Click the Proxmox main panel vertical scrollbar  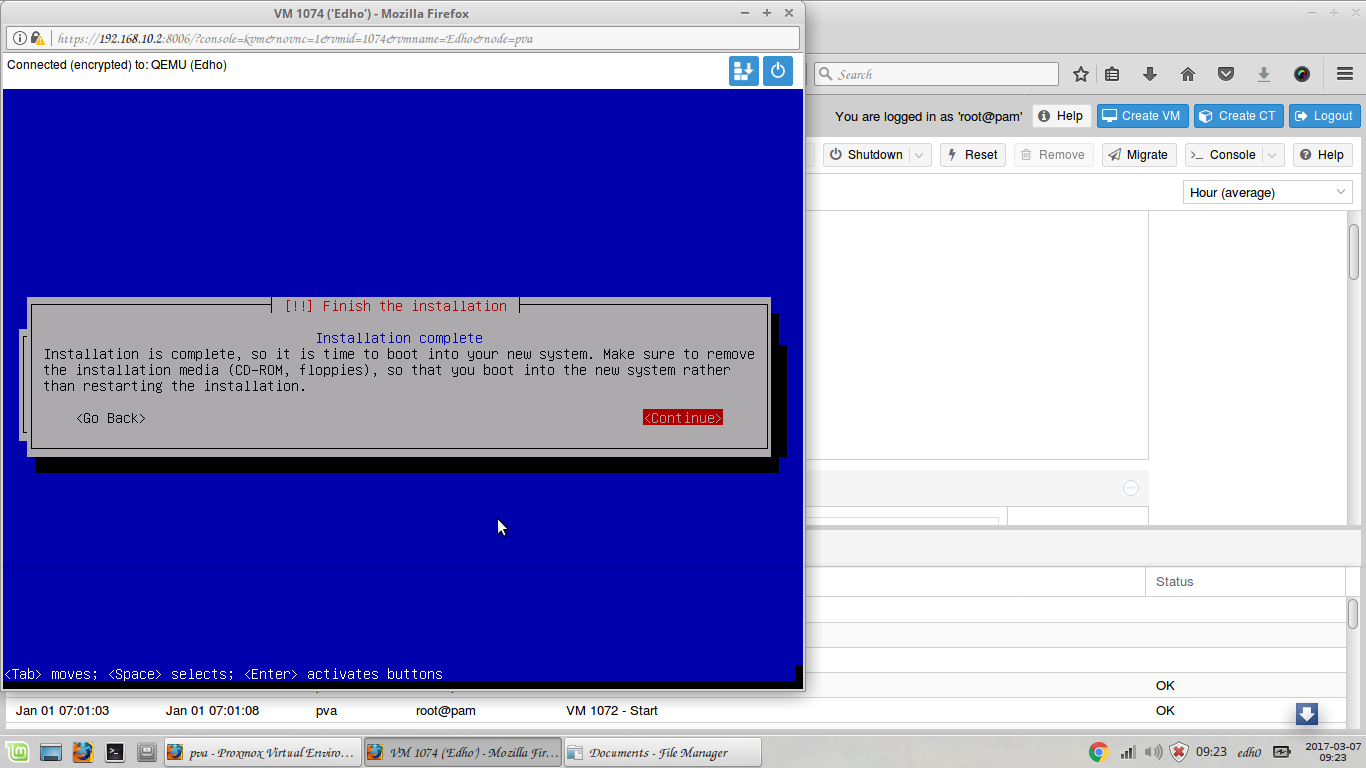click(x=1355, y=251)
